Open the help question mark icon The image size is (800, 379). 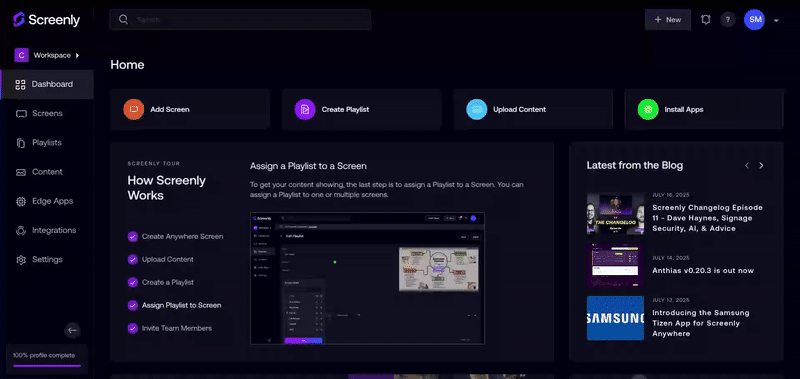[728, 19]
